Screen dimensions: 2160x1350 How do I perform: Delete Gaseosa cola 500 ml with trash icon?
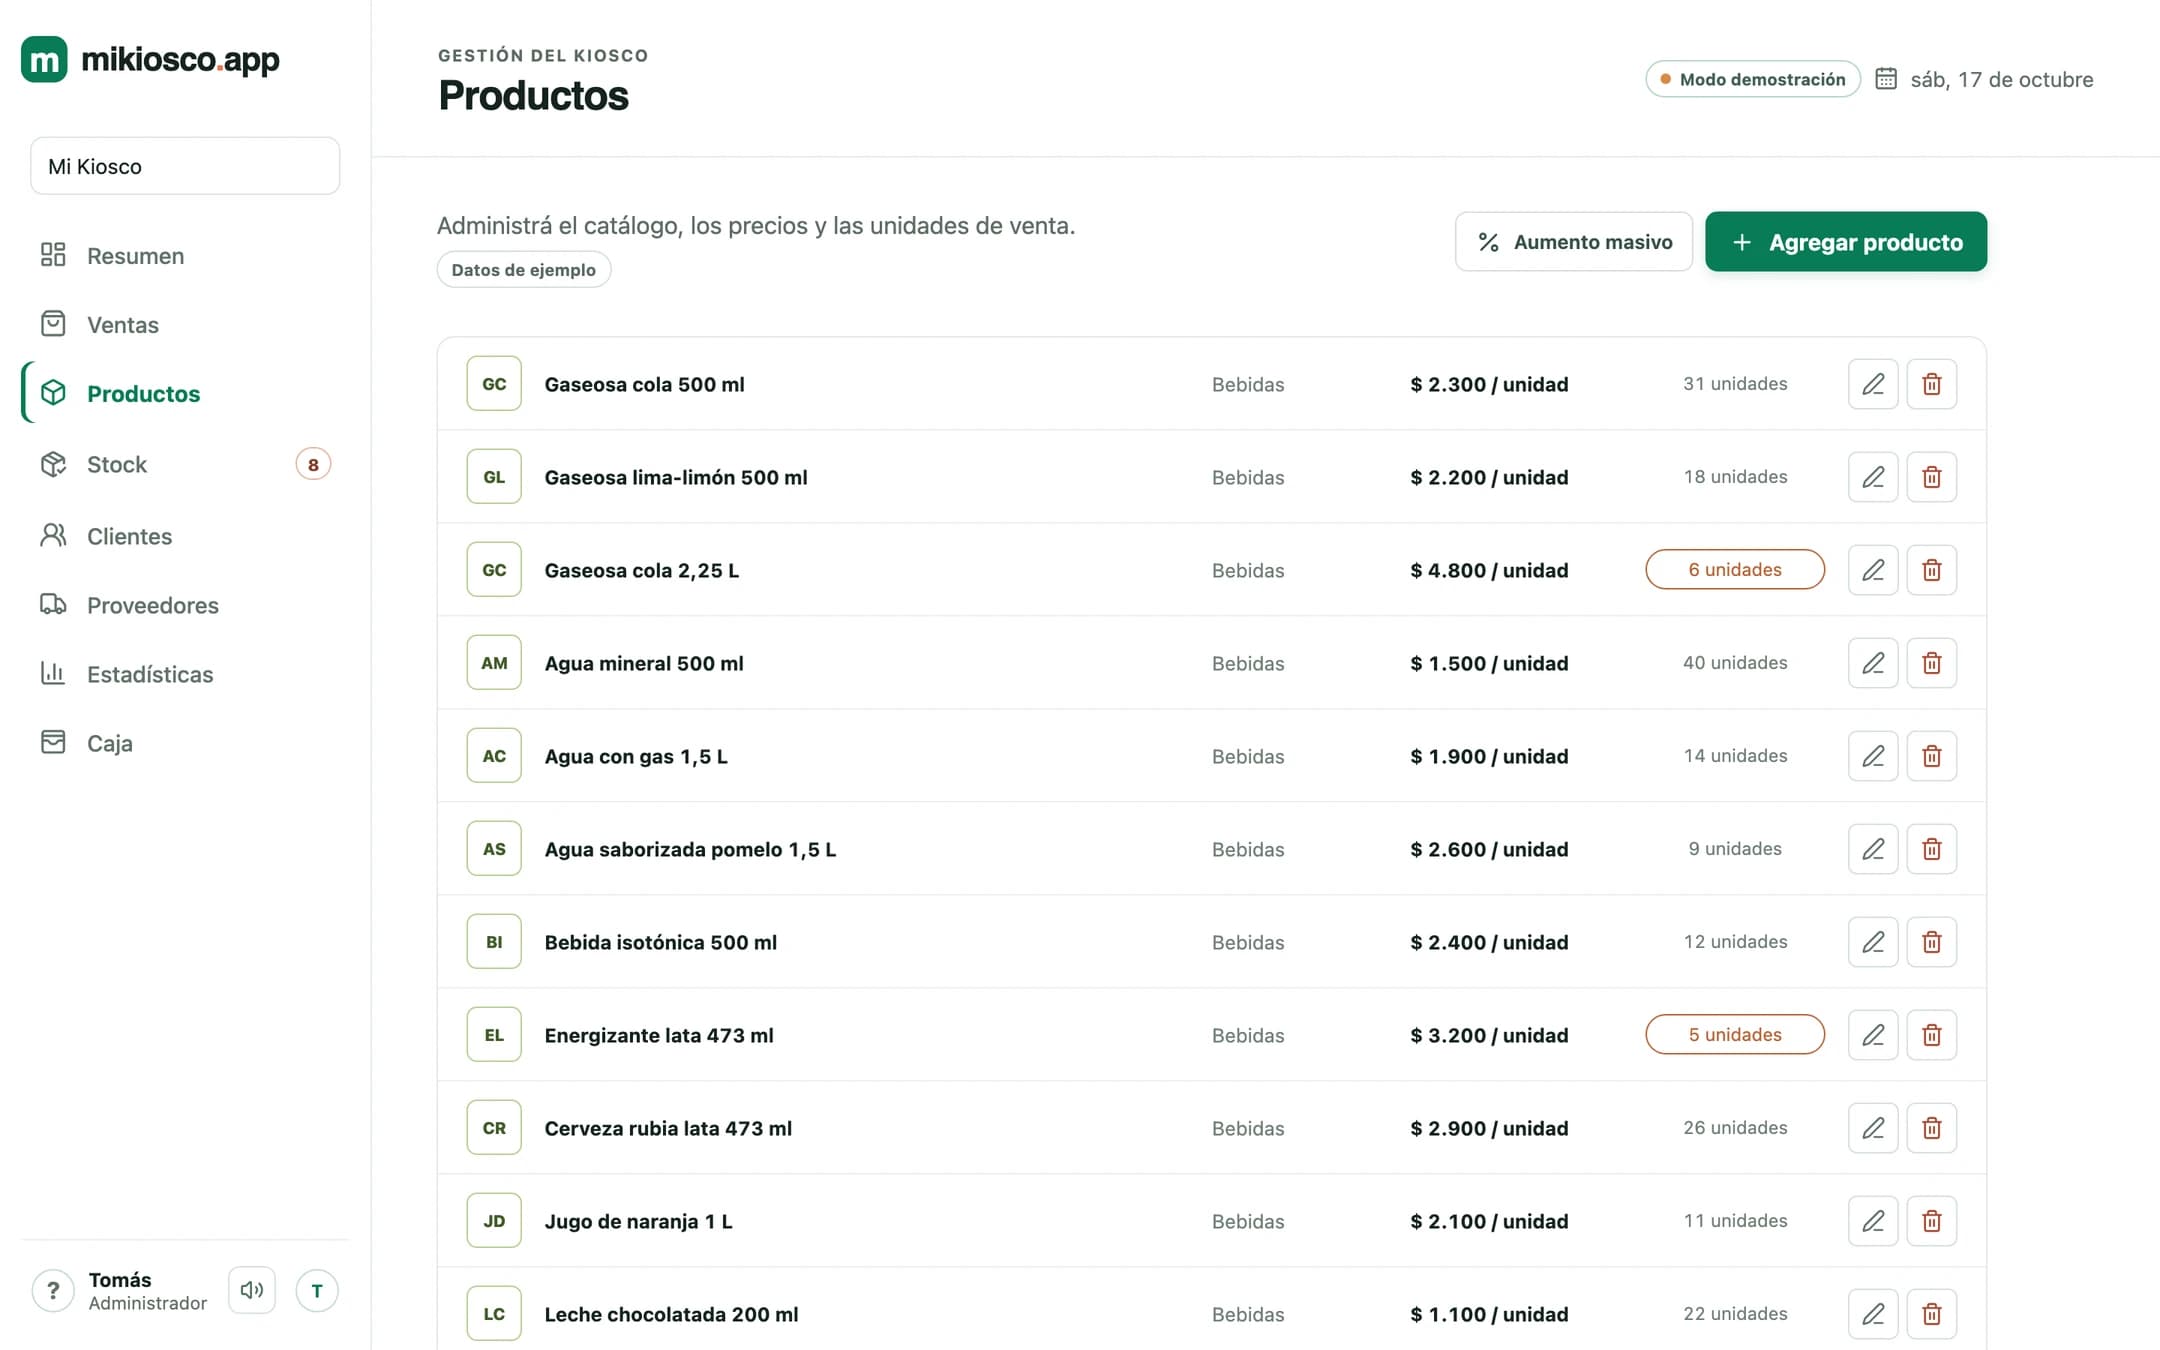1932,384
